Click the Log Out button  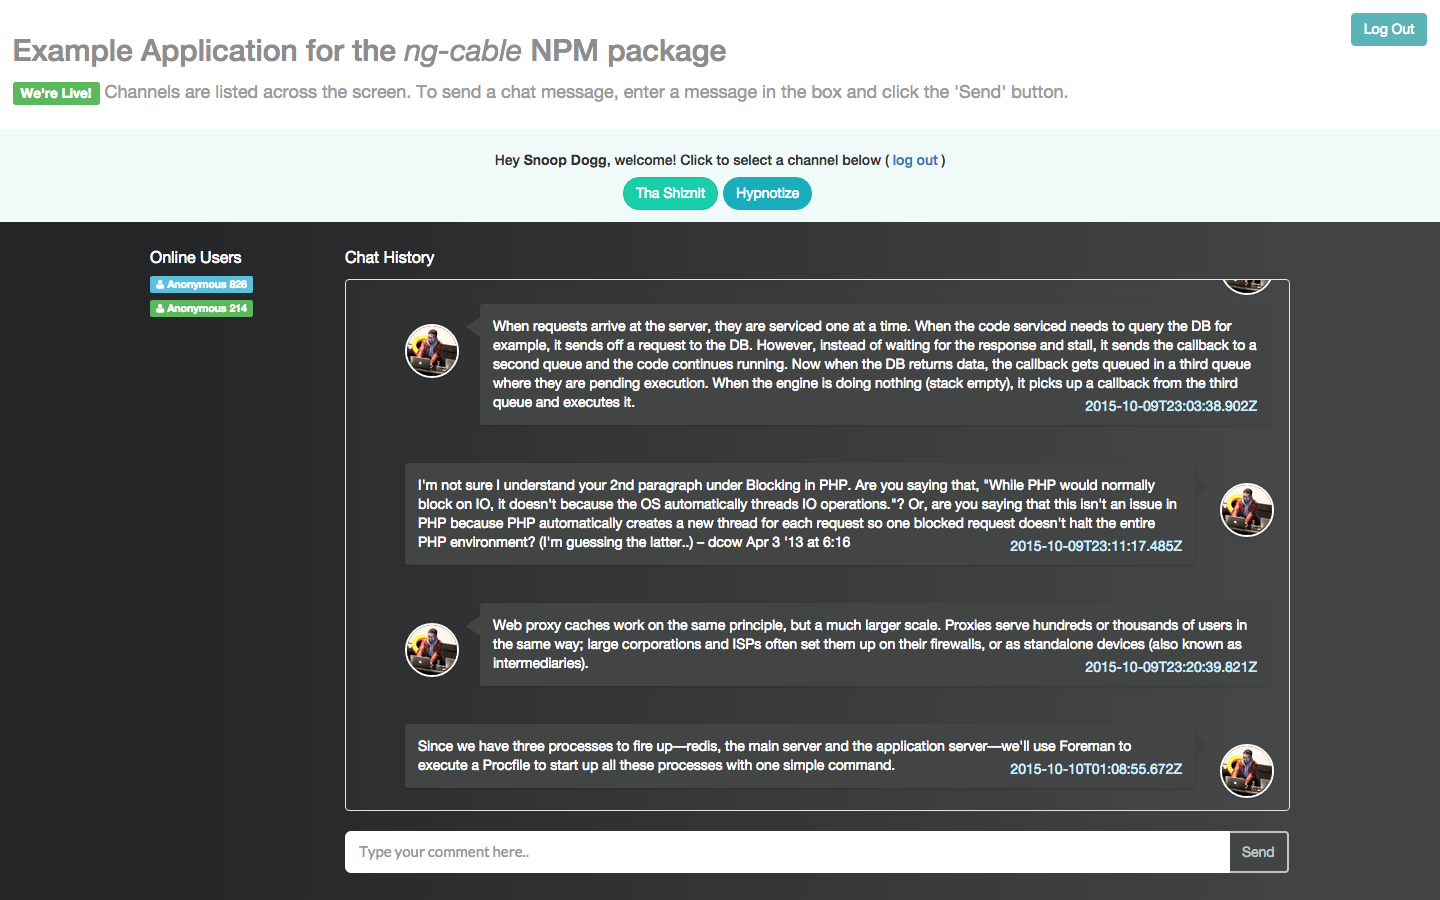tap(1388, 29)
